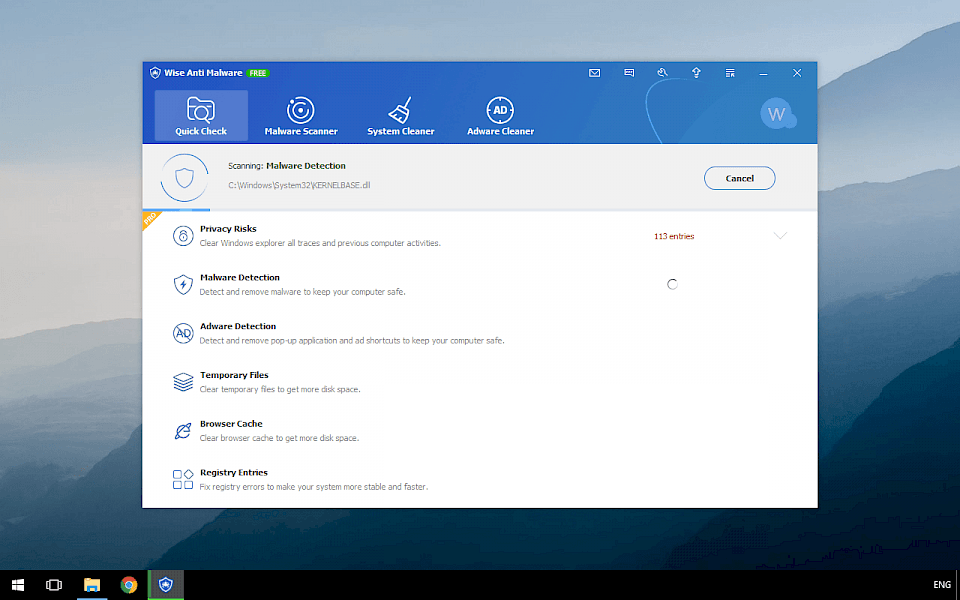Image resolution: width=960 pixels, height=600 pixels.
Task: Cancel the running scan
Action: 740,178
